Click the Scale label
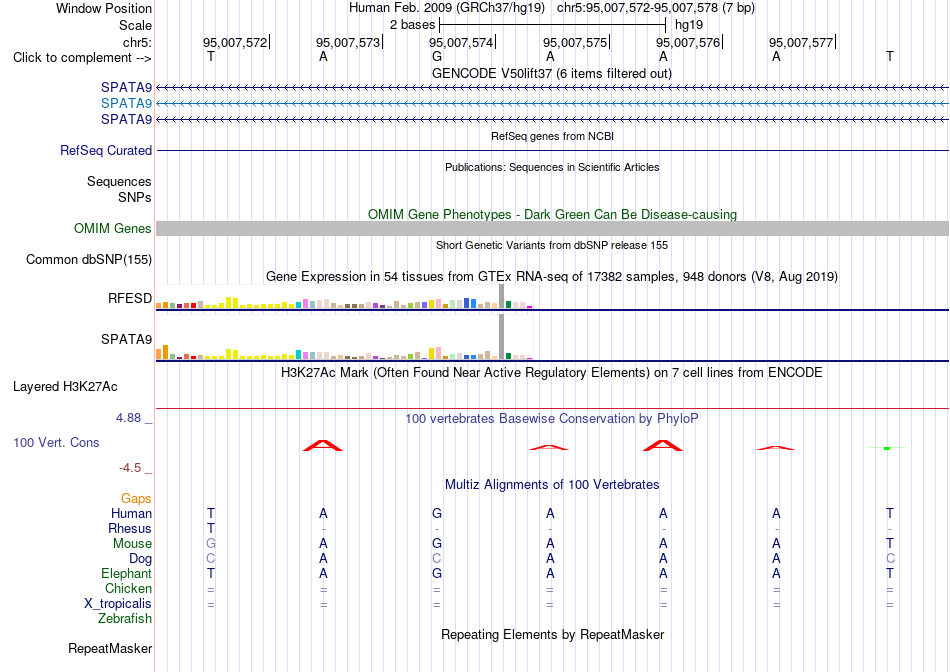950x672 pixels. tap(136, 25)
